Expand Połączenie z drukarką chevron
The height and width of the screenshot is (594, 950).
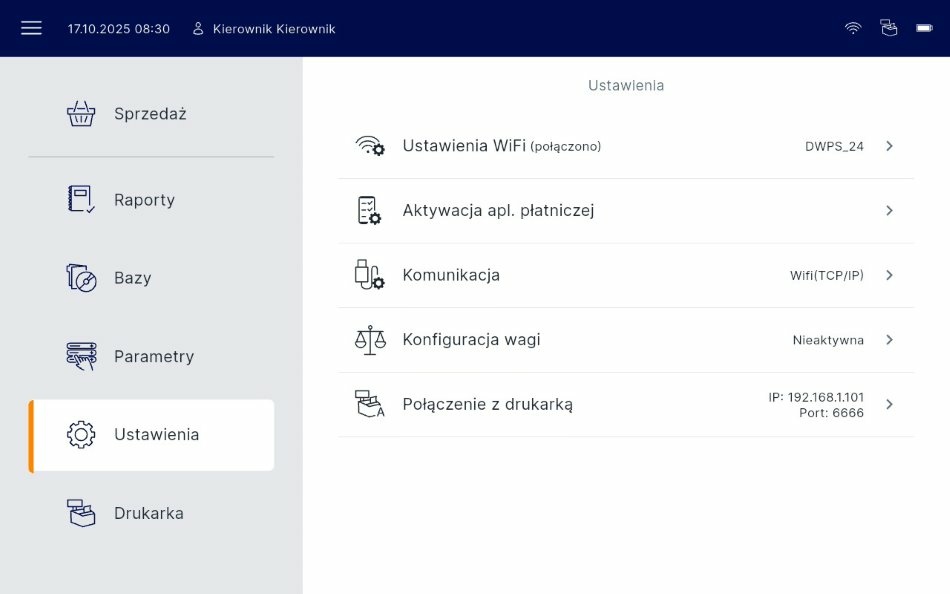click(889, 405)
